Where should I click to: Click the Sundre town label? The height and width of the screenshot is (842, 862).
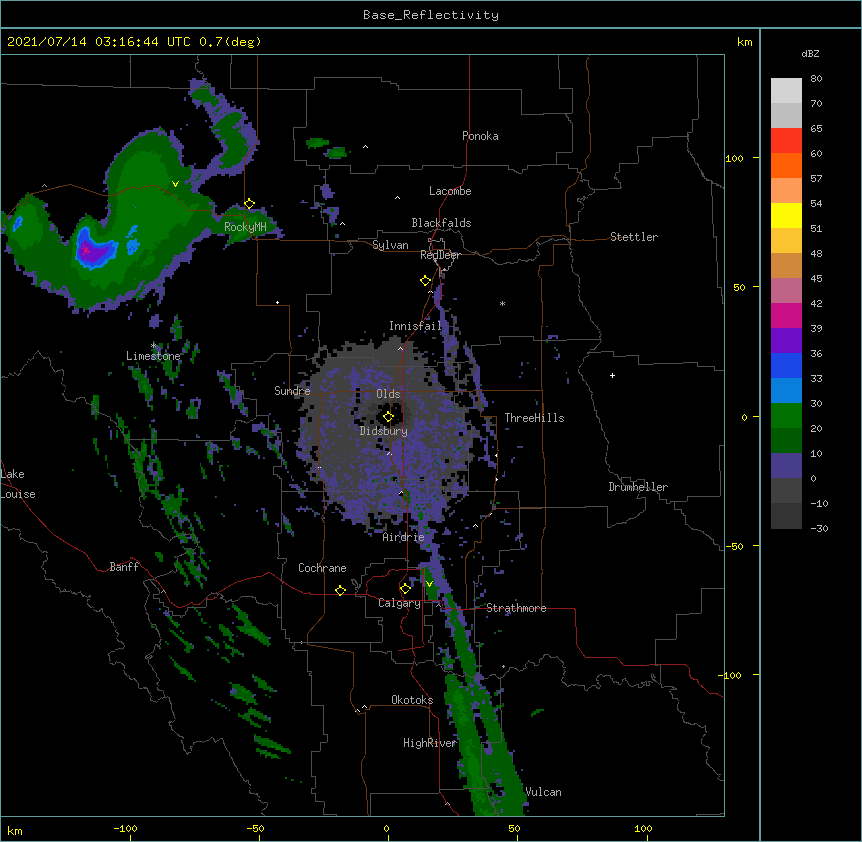[x=292, y=391]
